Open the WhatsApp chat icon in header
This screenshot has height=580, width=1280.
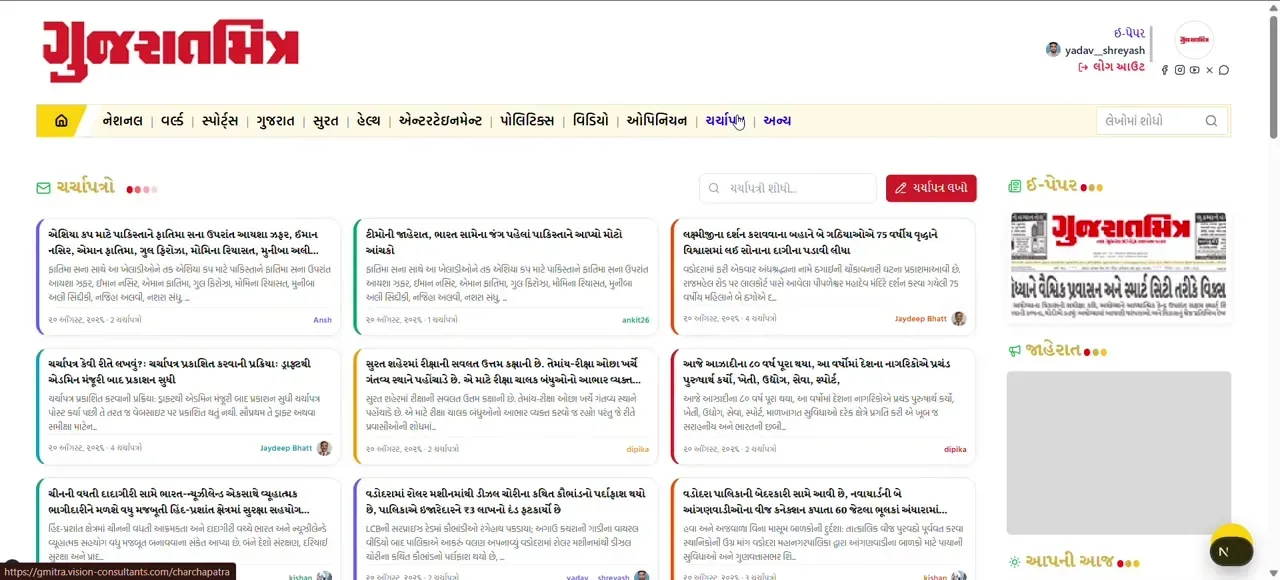tap(1223, 70)
